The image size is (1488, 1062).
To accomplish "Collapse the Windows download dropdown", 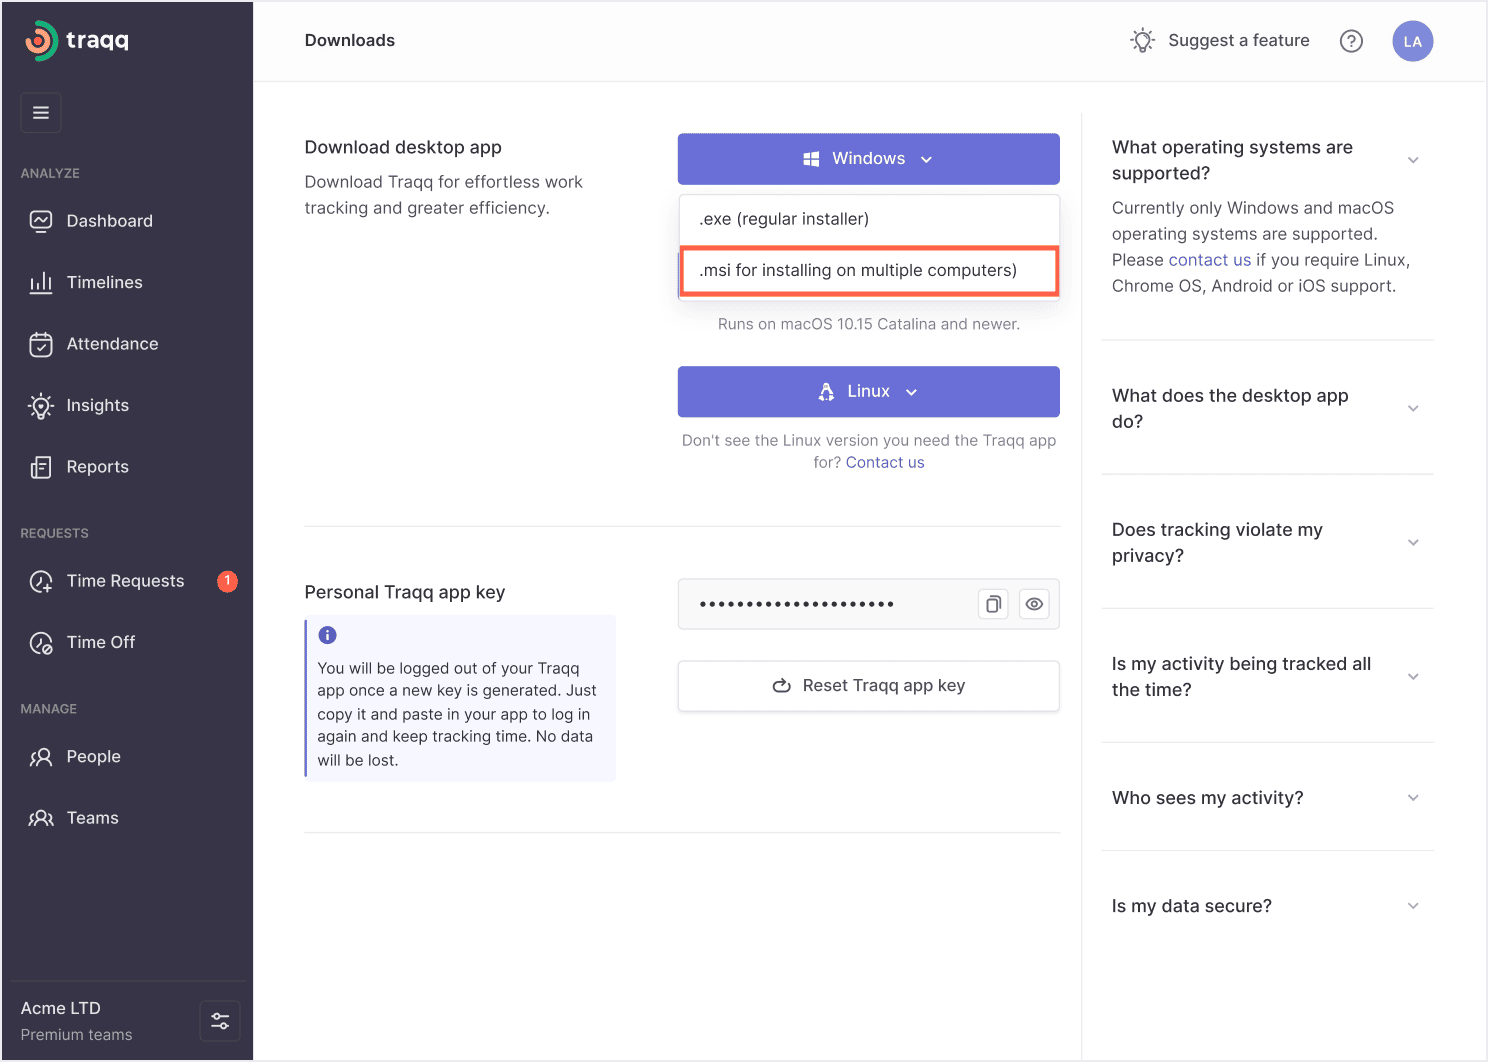I will pyautogui.click(x=869, y=159).
